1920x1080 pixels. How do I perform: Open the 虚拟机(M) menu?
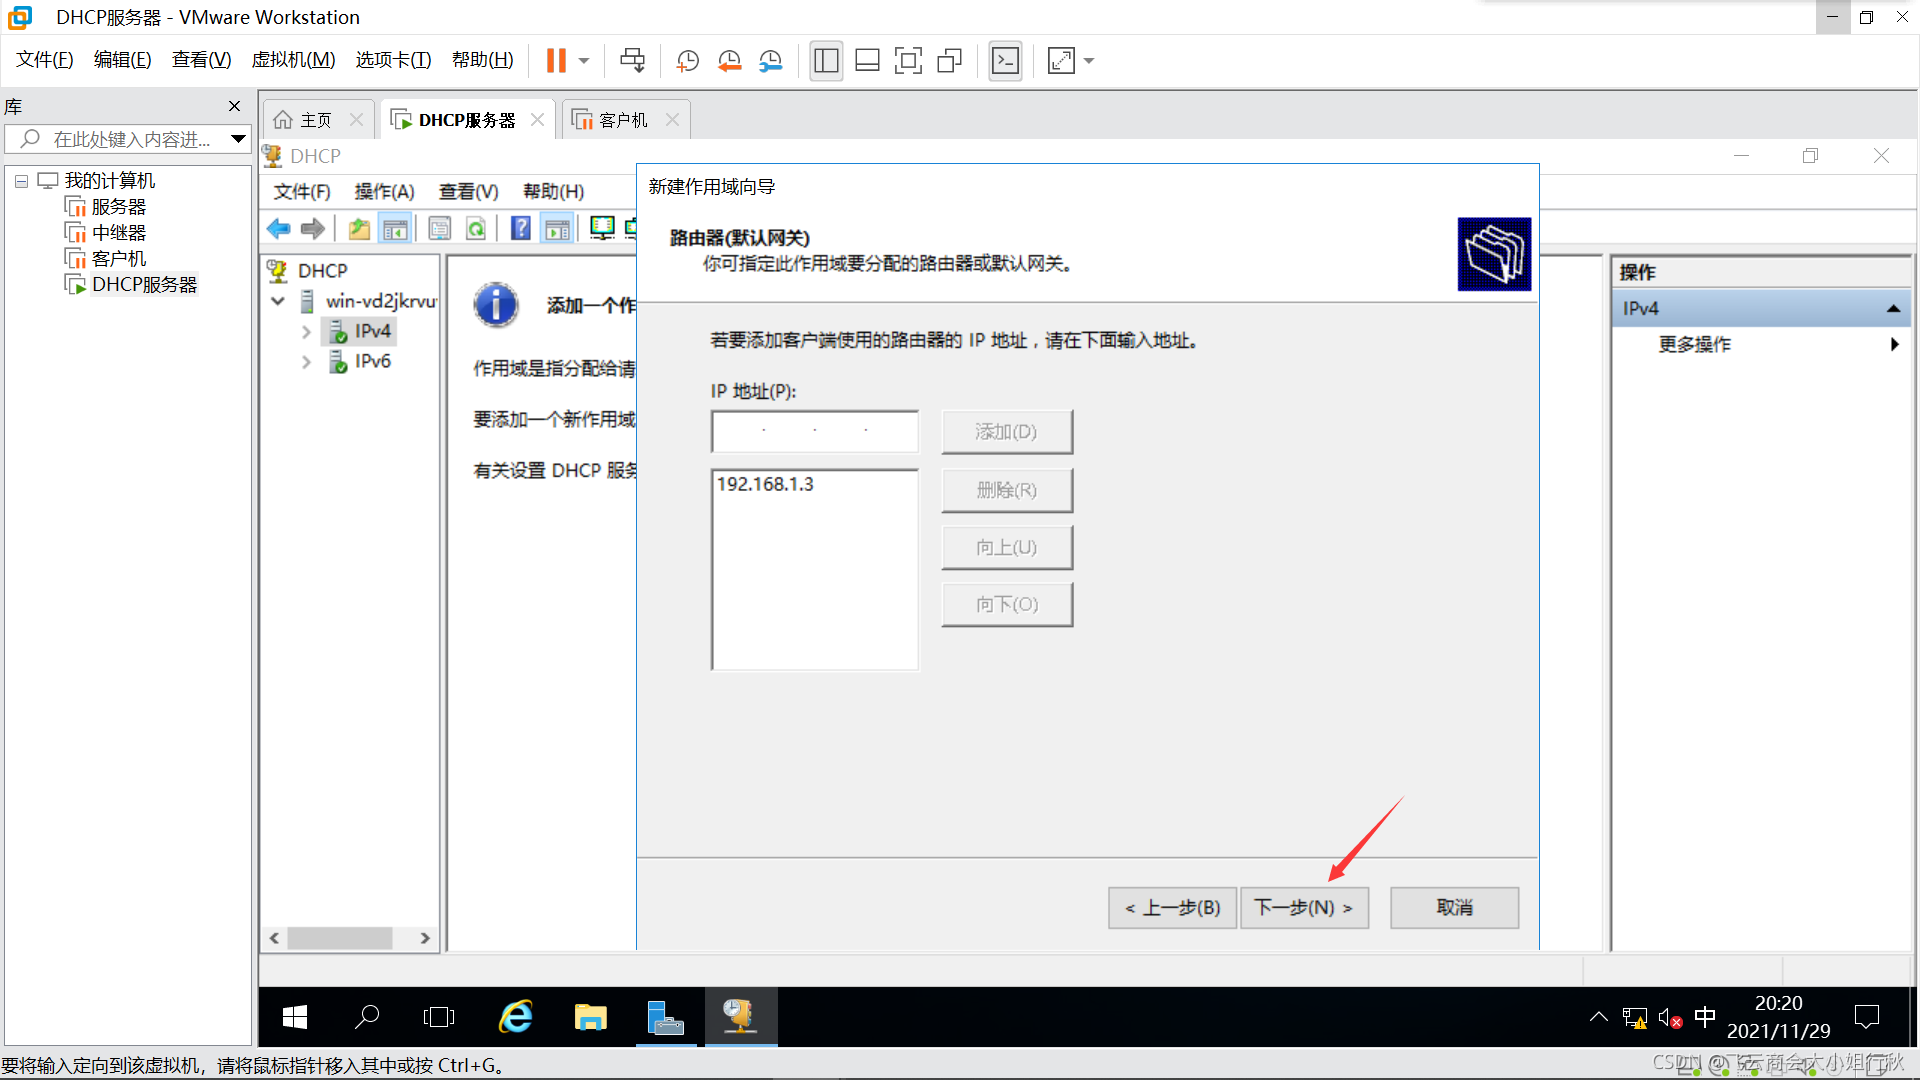pos(293,60)
